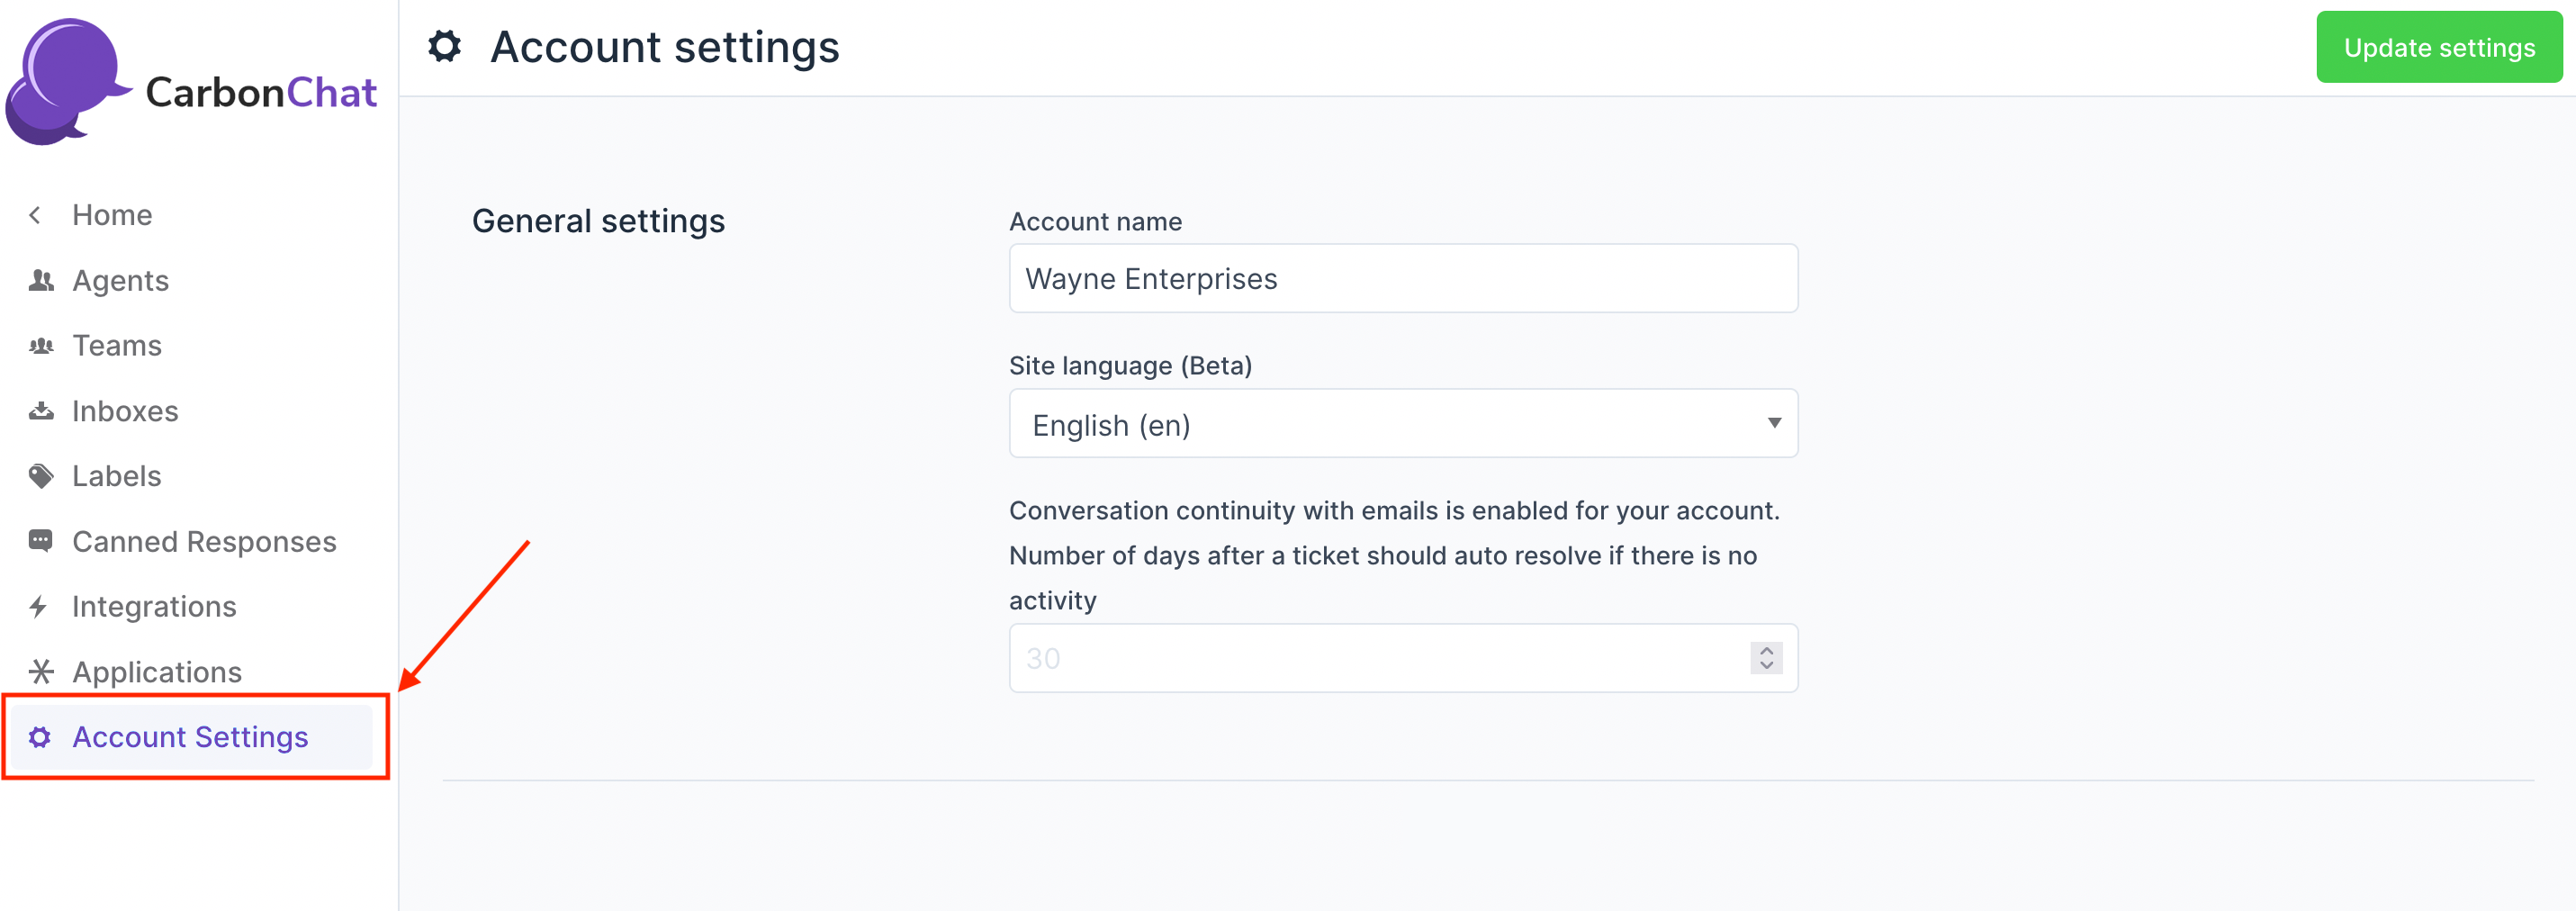Click the Integrations lightning bolt icon

pyautogui.click(x=39, y=607)
